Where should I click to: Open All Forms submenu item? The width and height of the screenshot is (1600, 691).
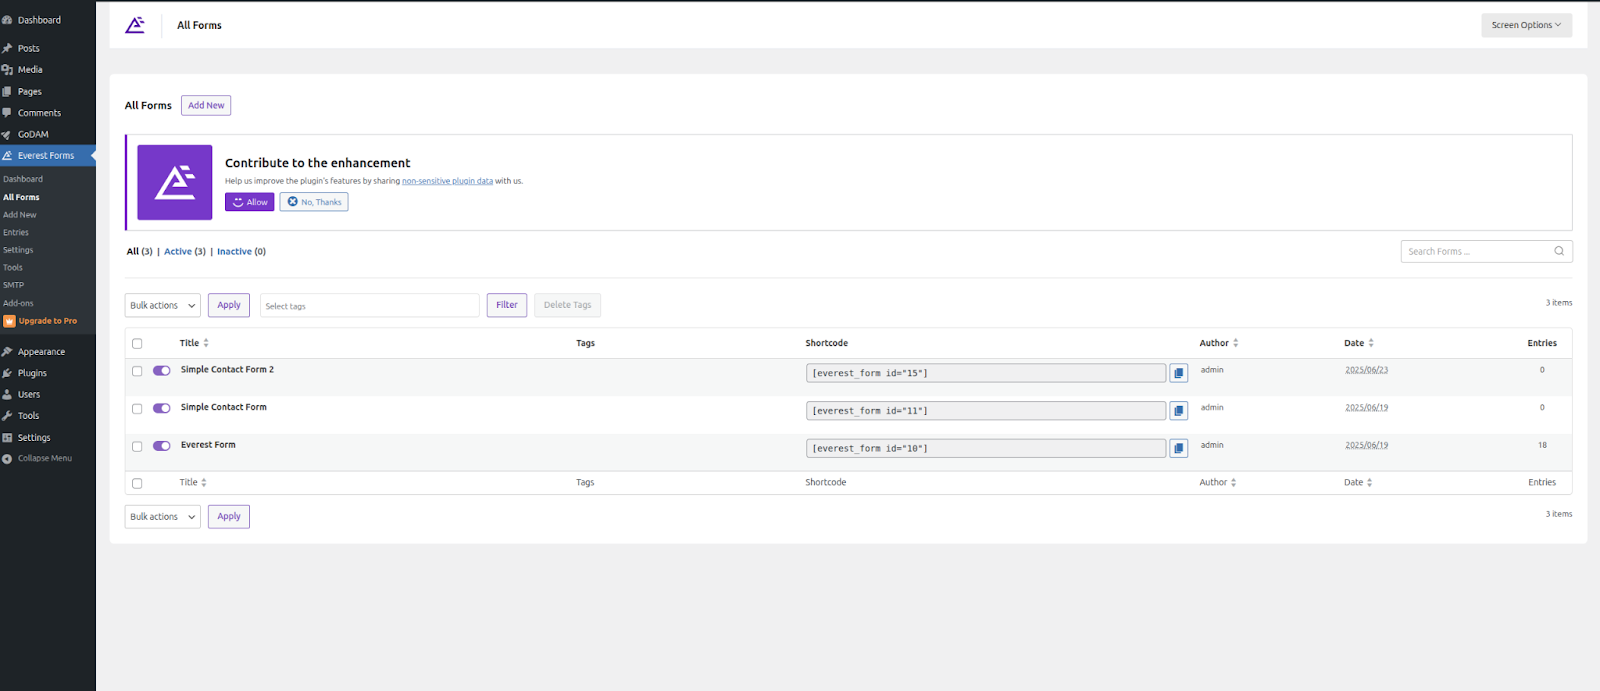coord(21,197)
